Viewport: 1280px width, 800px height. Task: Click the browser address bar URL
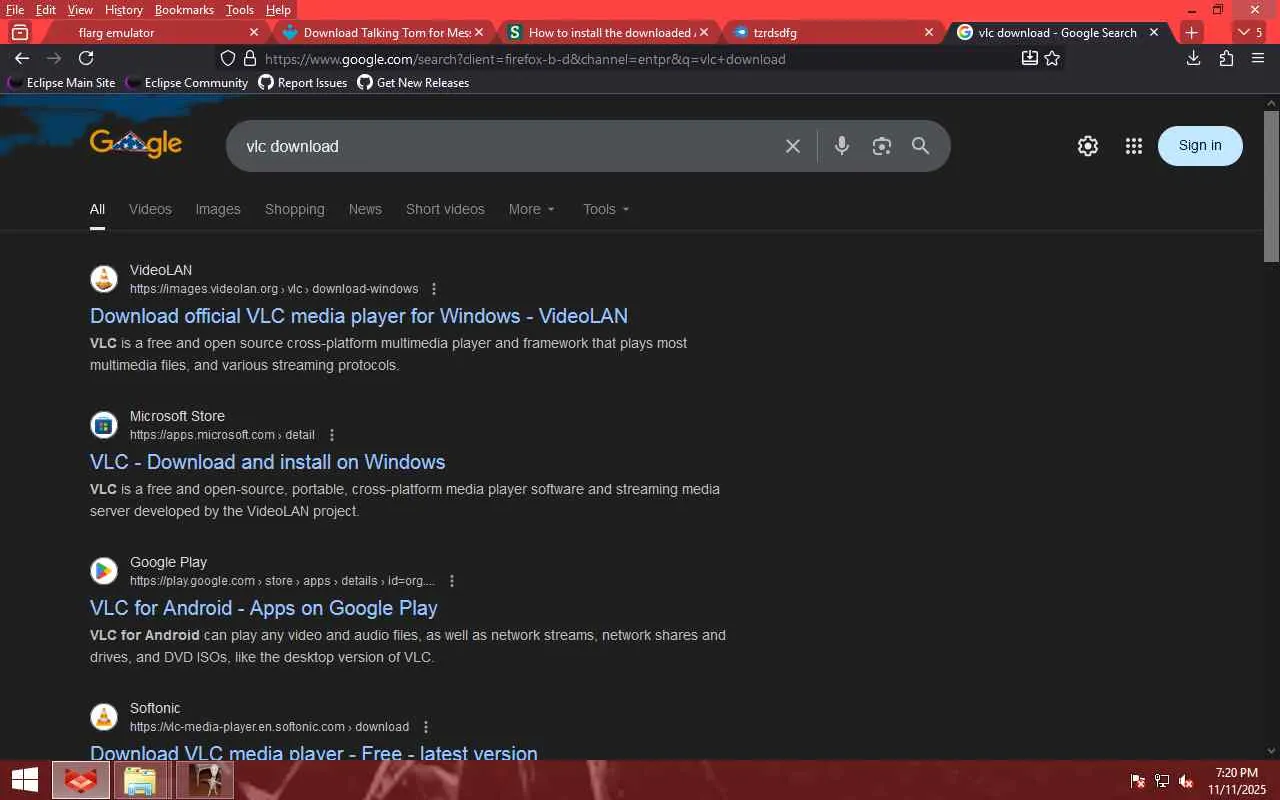click(x=525, y=59)
